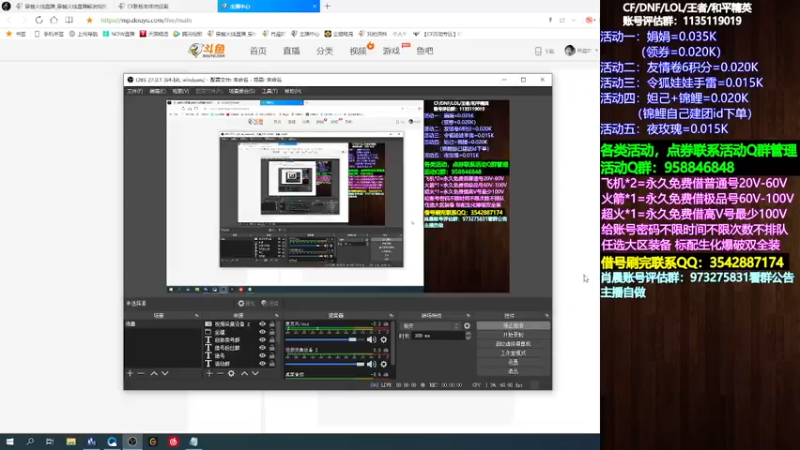
Task: Pop out the Controls dock with its header icon
Action: point(546,315)
